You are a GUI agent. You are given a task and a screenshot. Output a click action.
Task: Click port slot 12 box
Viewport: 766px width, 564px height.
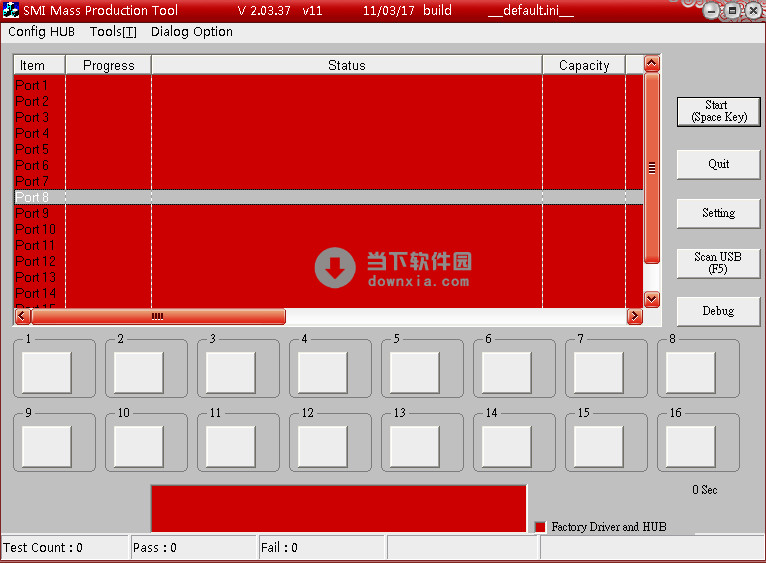(x=322, y=446)
